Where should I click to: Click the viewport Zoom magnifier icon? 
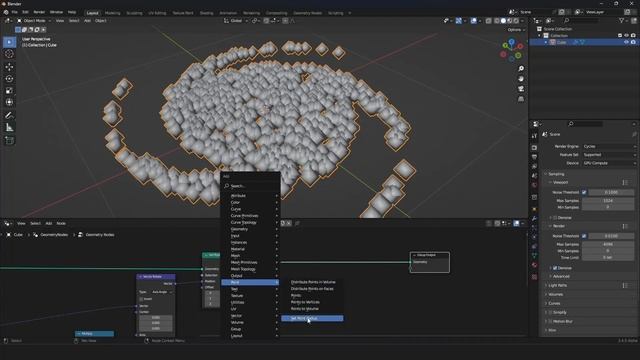[x=521, y=69]
